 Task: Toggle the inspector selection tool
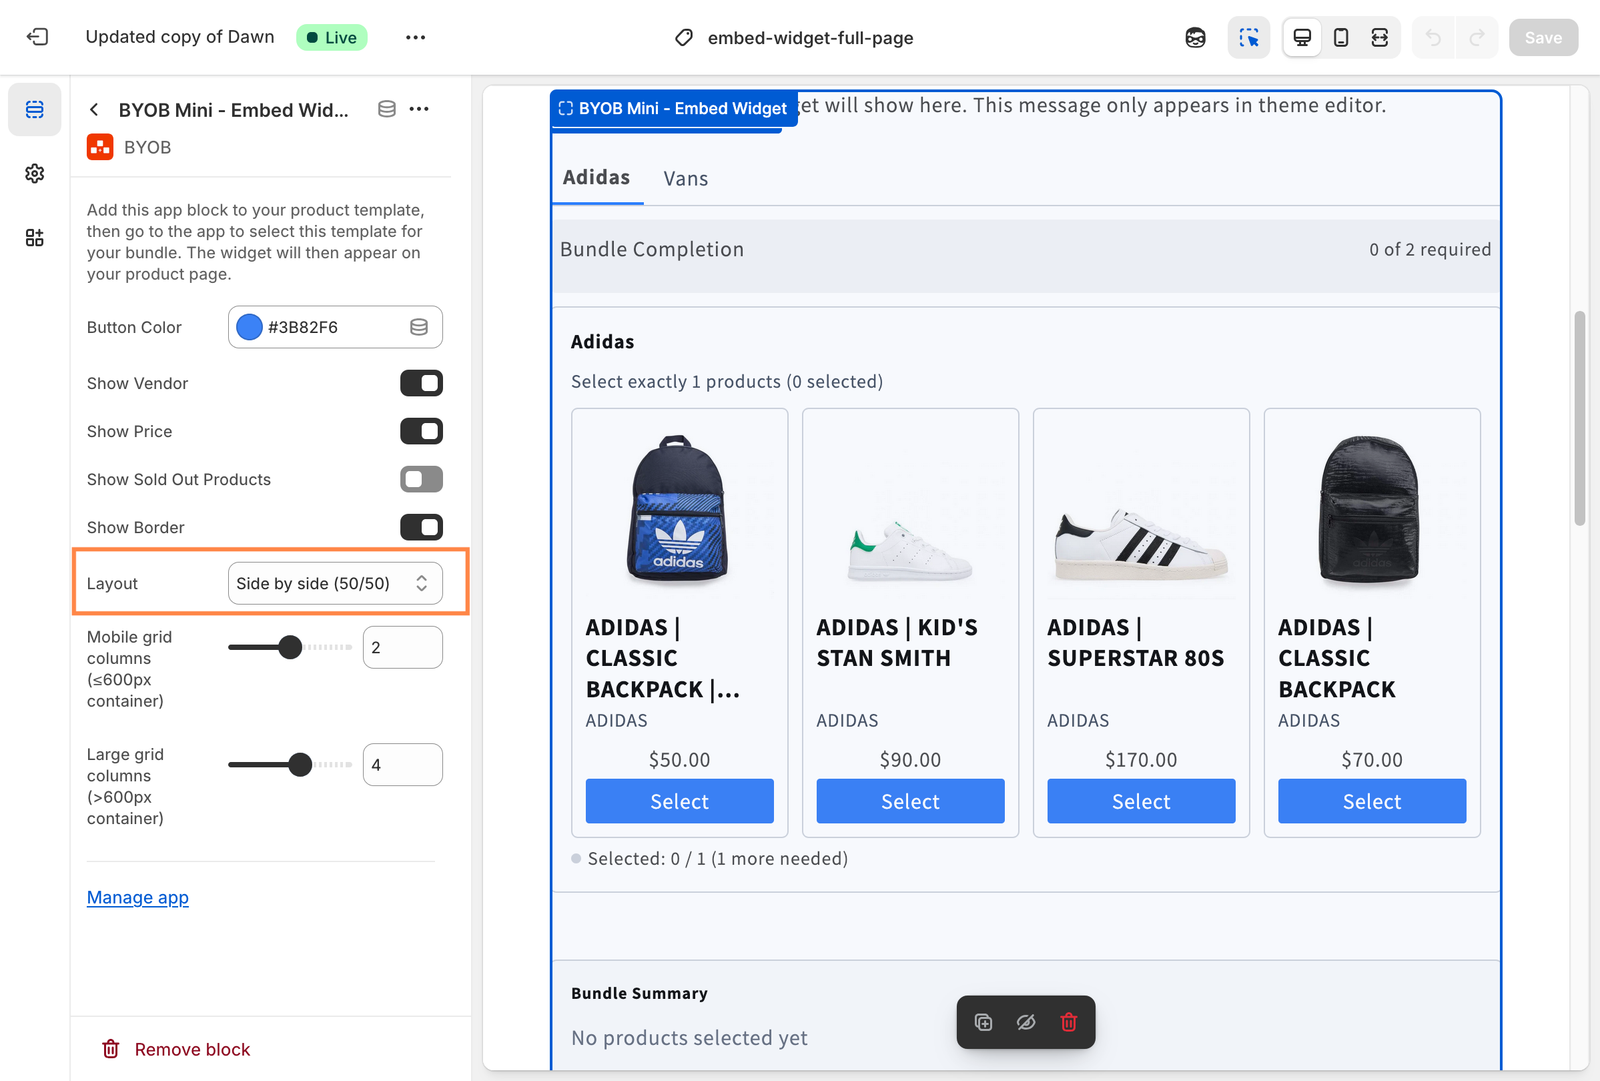[1249, 38]
